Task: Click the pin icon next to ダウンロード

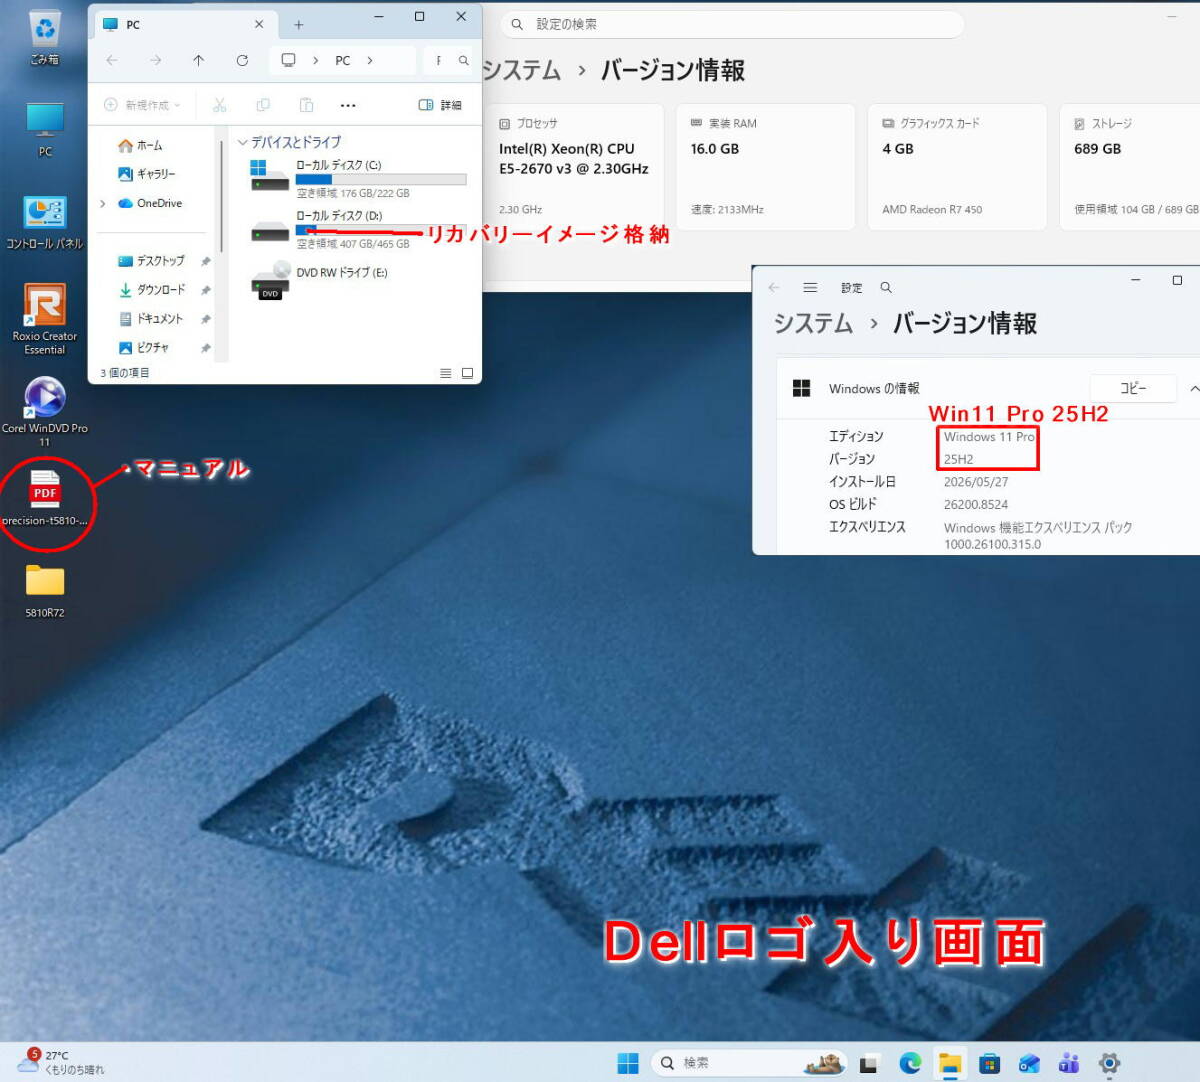Action: [x=205, y=290]
